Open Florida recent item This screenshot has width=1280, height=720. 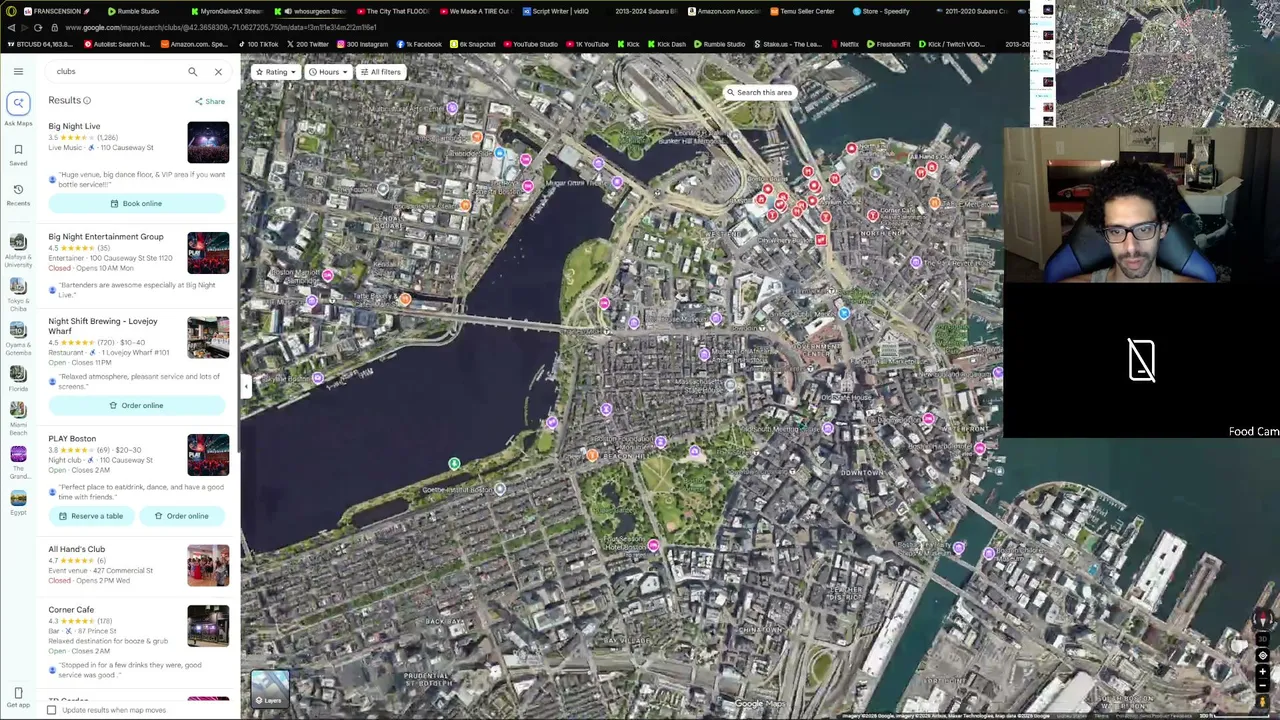[x=18, y=380]
